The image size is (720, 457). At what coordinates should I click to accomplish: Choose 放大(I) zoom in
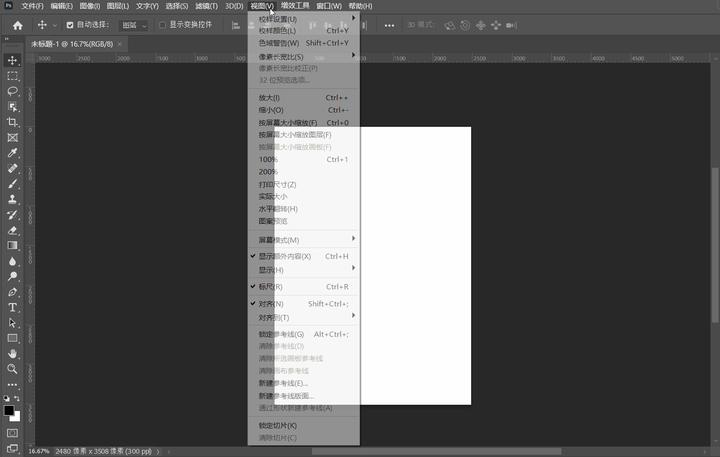304,98
